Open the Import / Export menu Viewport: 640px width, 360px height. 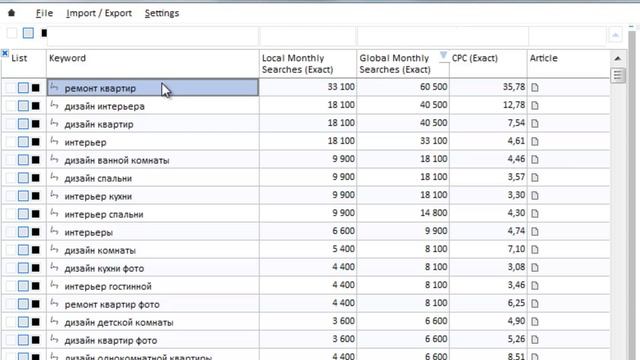[x=99, y=13]
